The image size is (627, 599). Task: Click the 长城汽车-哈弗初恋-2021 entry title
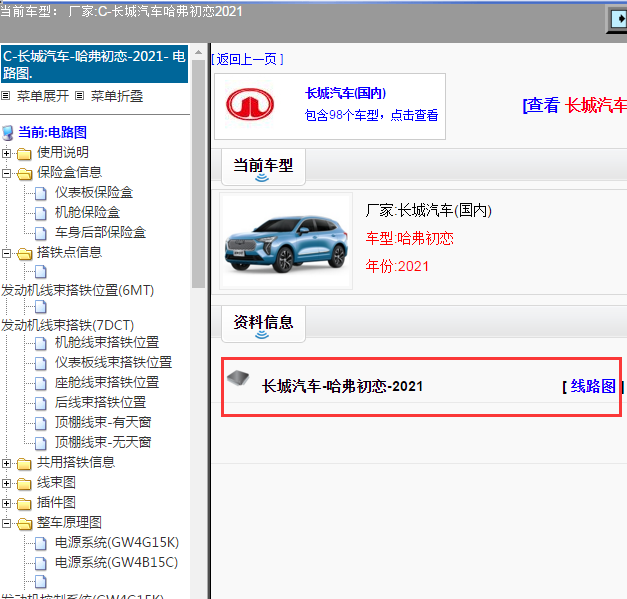tap(342, 387)
